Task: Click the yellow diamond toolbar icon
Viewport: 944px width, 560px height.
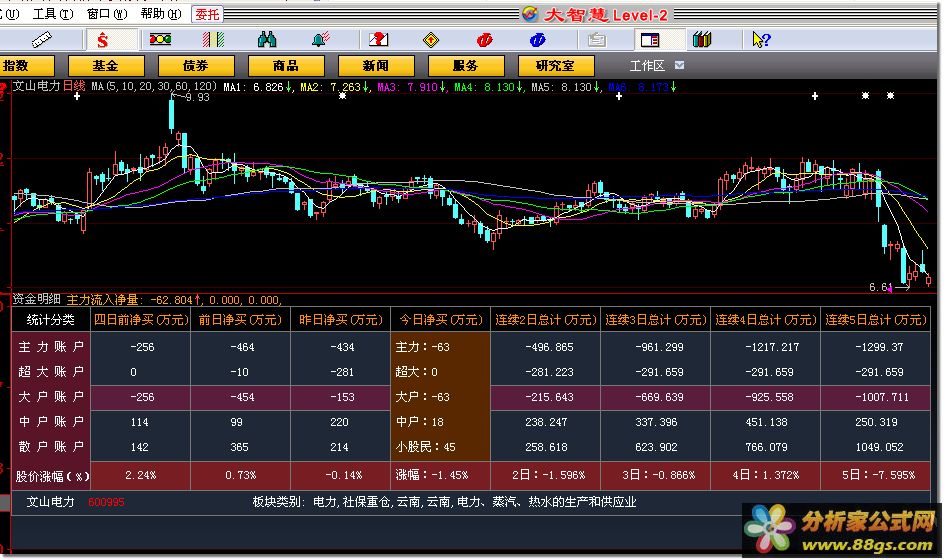Action: [x=430, y=40]
